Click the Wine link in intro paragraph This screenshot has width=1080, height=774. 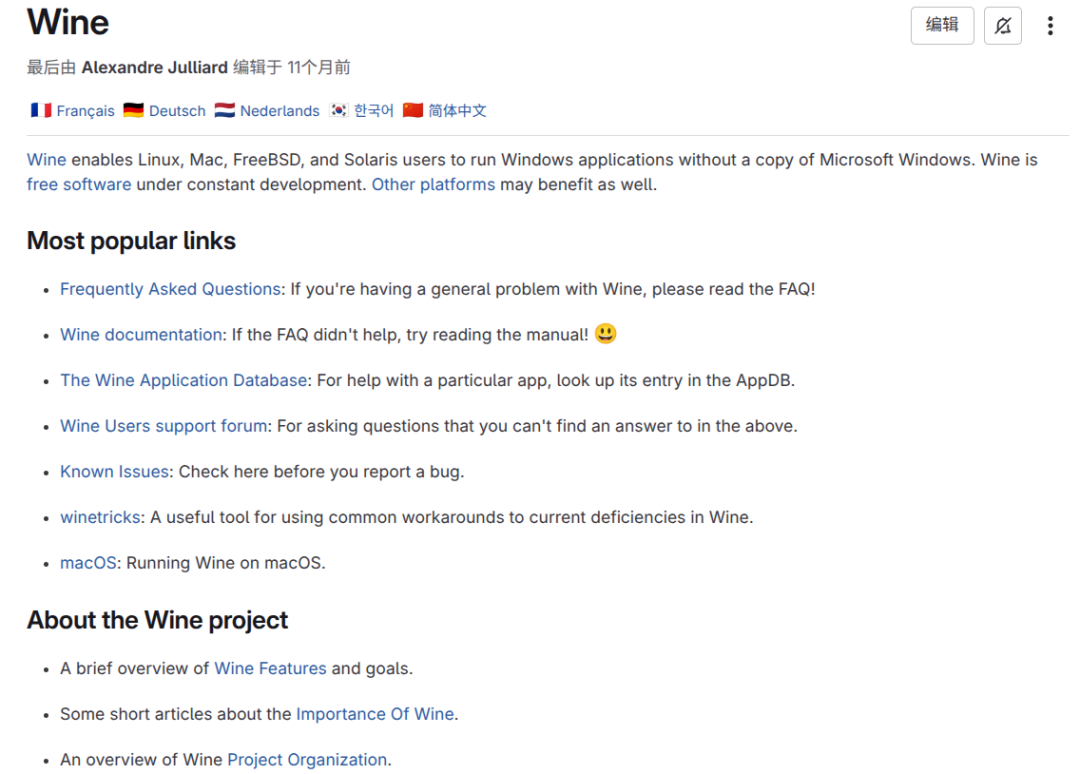click(x=46, y=160)
